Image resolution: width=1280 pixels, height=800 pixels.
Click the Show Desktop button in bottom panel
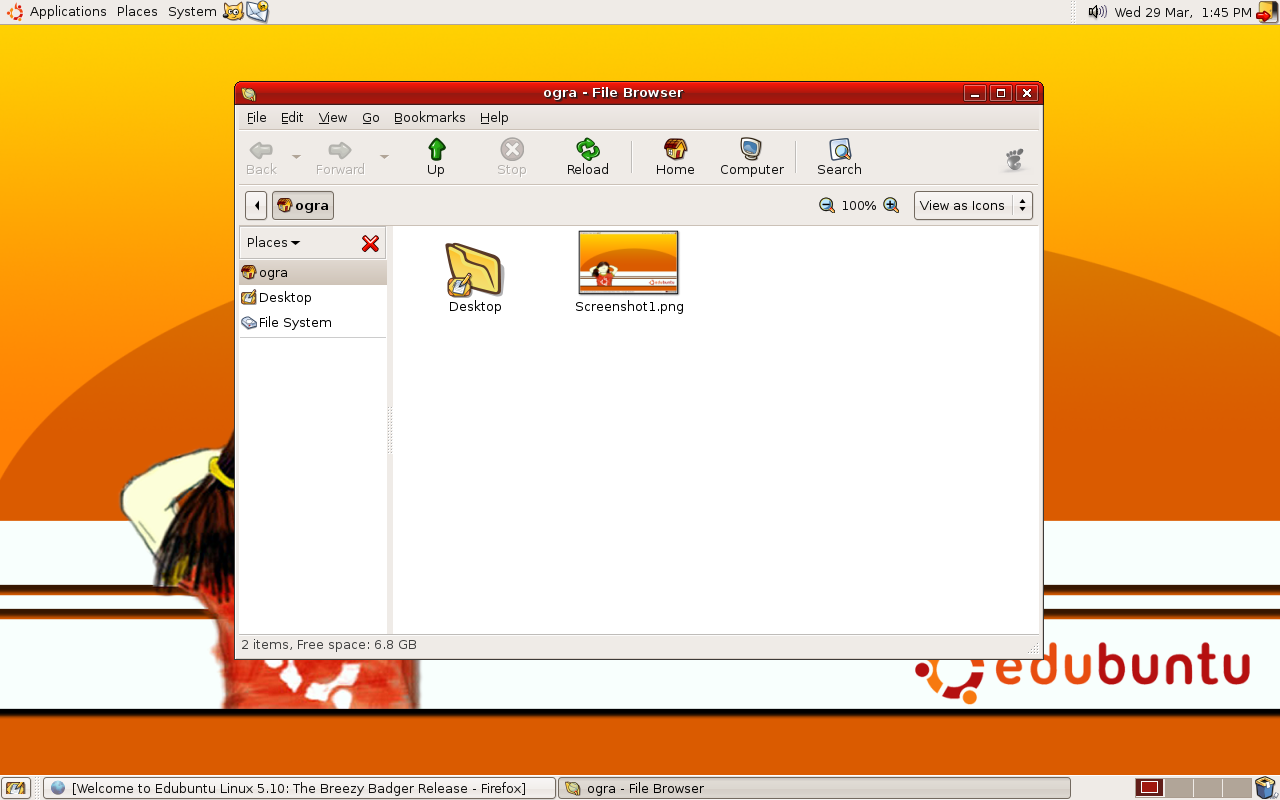click(x=16, y=788)
